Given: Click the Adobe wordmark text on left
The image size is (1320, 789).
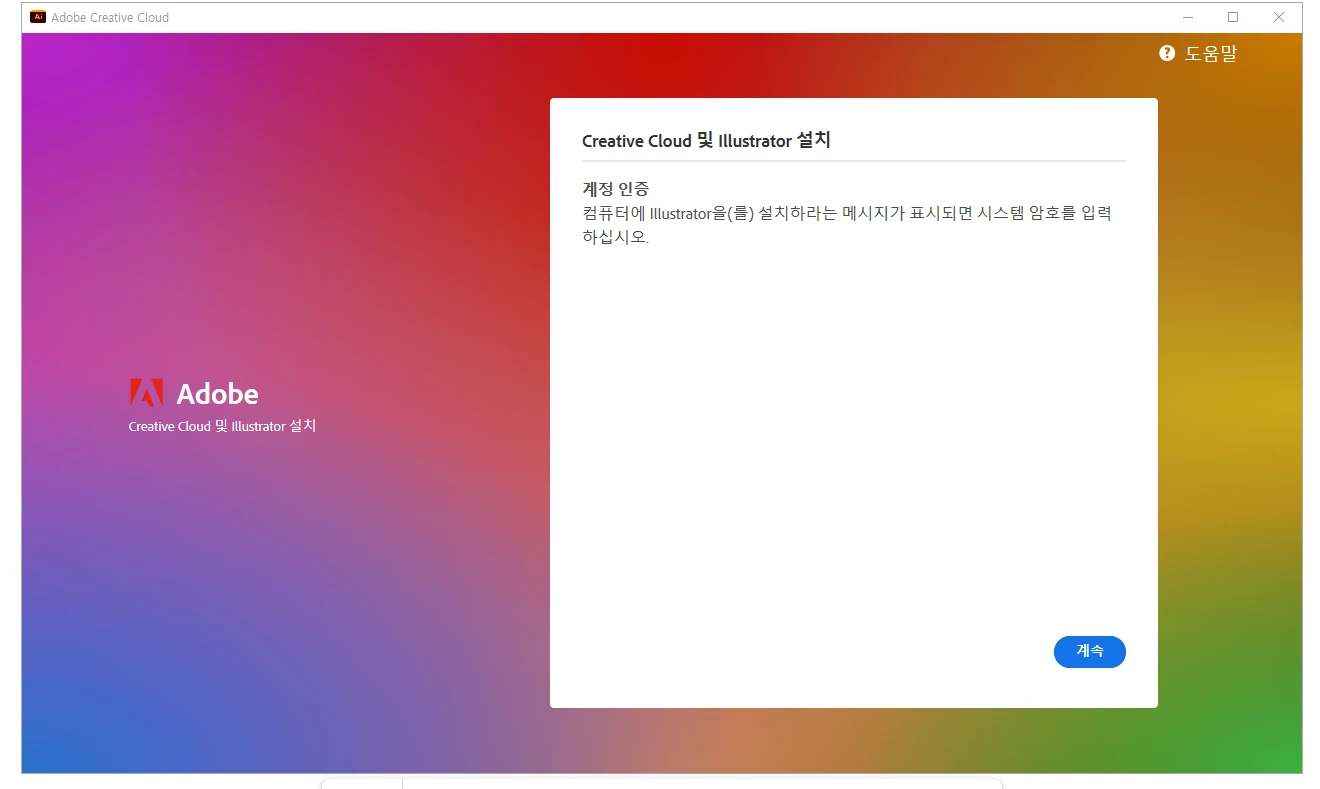Looking at the screenshot, I should click(217, 394).
